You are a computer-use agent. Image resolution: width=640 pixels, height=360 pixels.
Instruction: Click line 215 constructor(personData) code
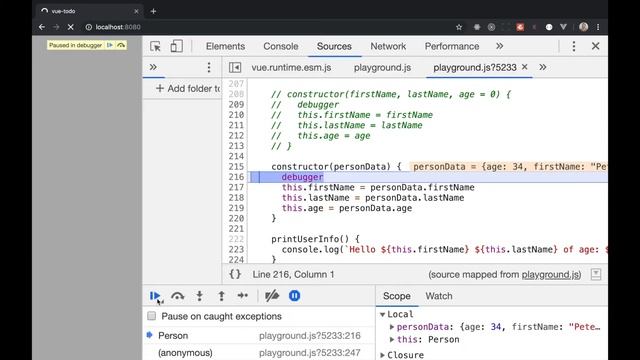click(336, 167)
